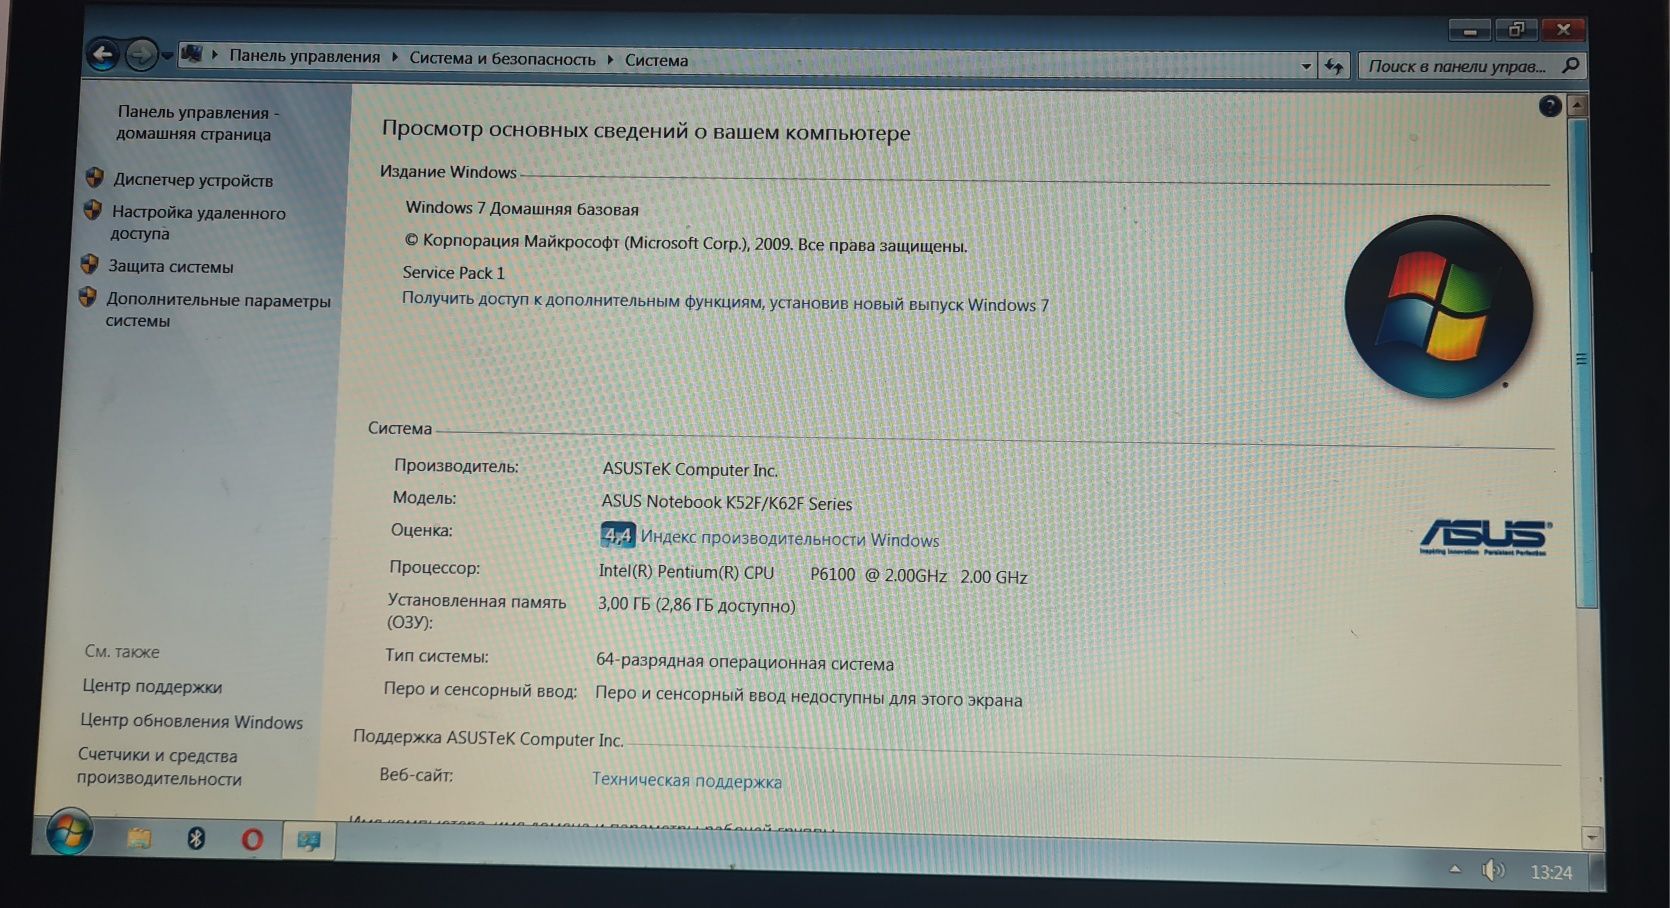Show hidden tray icons arrow
Image resolution: width=1670 pixels, height=908 pixels.
click(x=1455, y=869)
